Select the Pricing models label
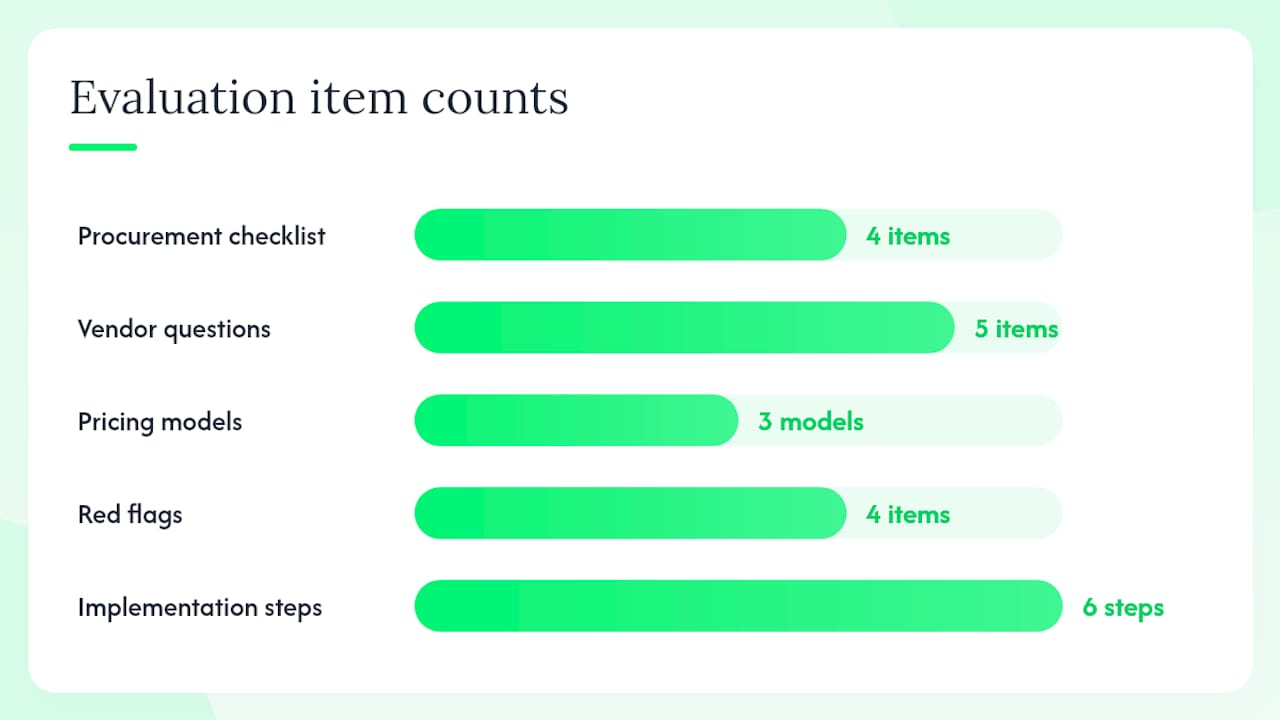Screen dimensions: 1280x720 (160, 421)
